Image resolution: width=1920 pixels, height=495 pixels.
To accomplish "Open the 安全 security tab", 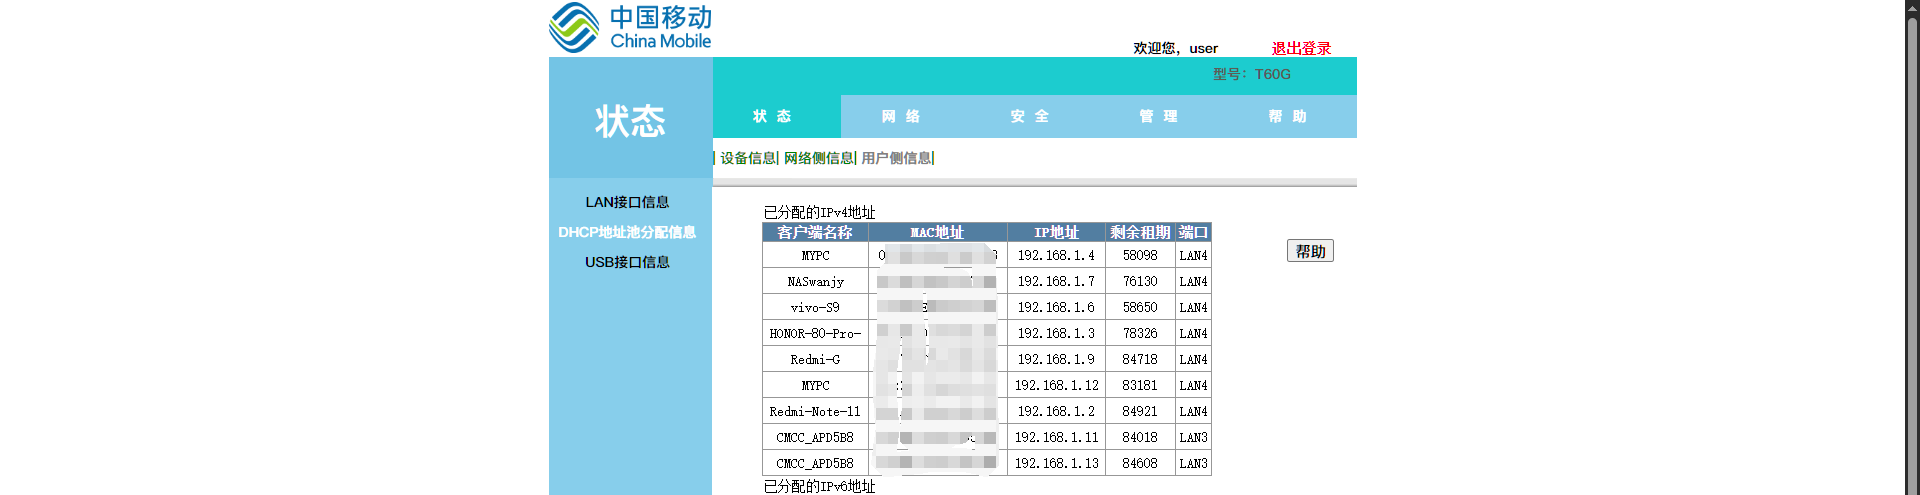I will [x=1029, y=116].
